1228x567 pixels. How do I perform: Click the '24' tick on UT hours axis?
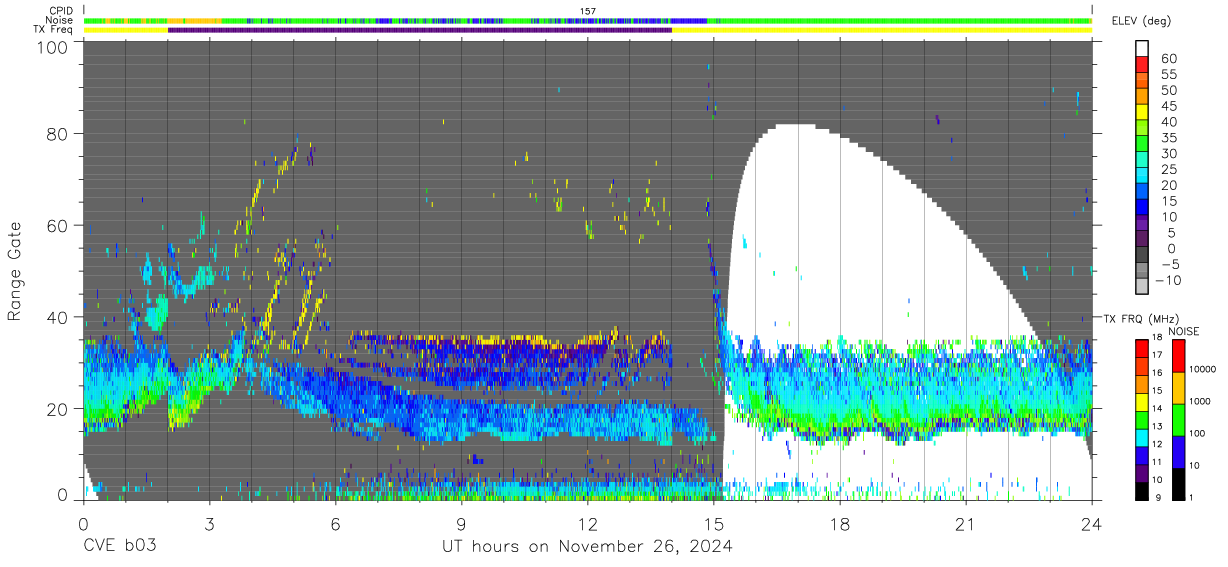coord(1091,524)
